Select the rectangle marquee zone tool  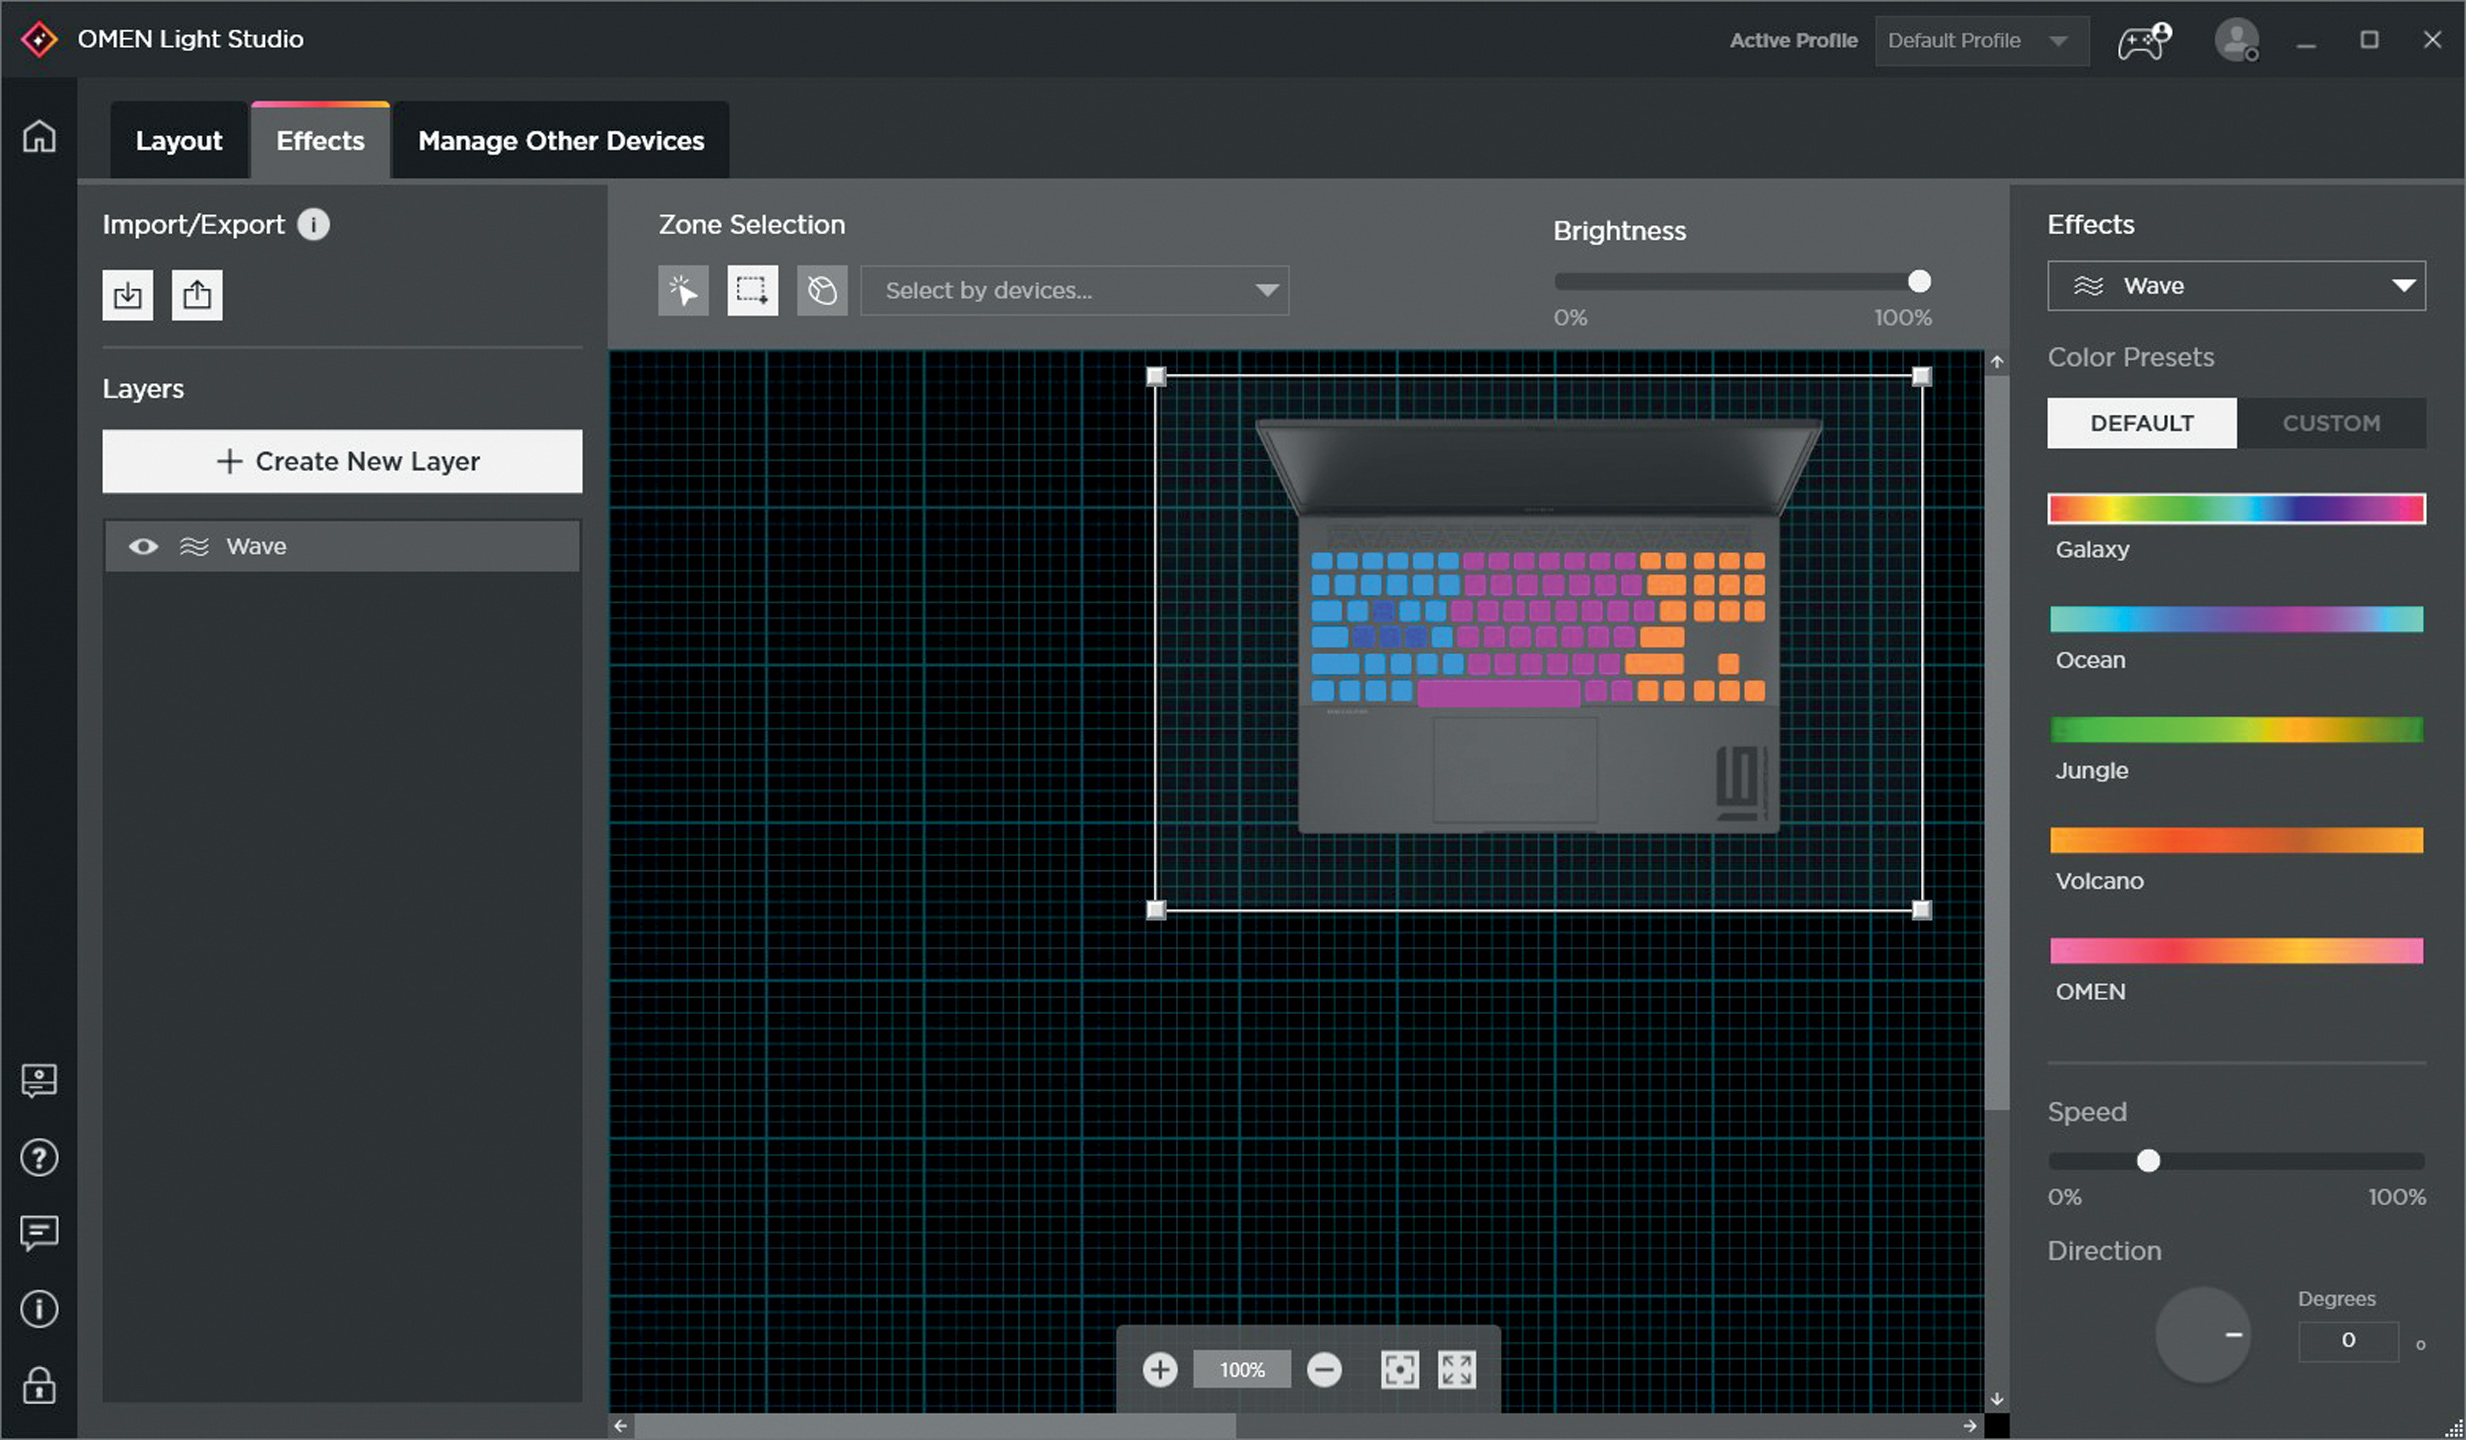(753, 290)
